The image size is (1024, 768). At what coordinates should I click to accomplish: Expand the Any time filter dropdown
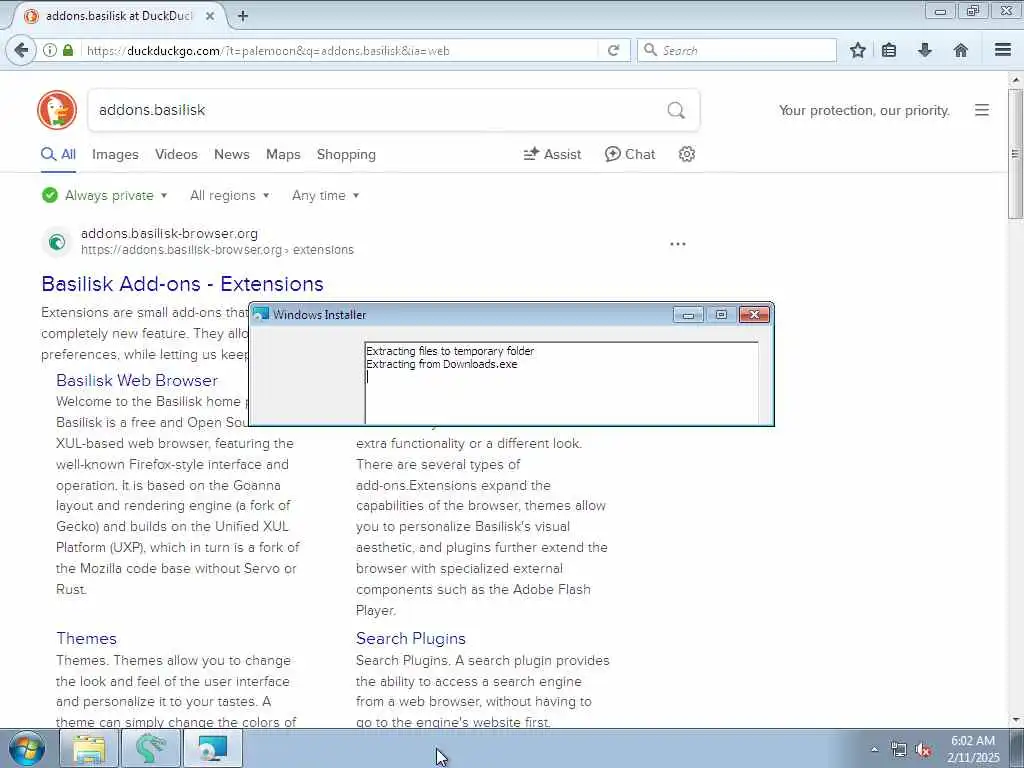pyautogui.click(x=326, y=195)
